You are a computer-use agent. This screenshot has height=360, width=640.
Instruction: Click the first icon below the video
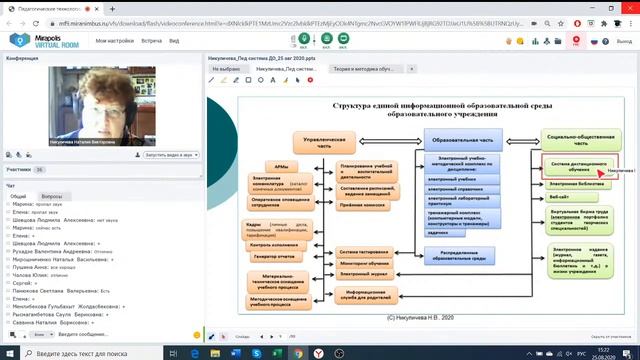(9, 155)
